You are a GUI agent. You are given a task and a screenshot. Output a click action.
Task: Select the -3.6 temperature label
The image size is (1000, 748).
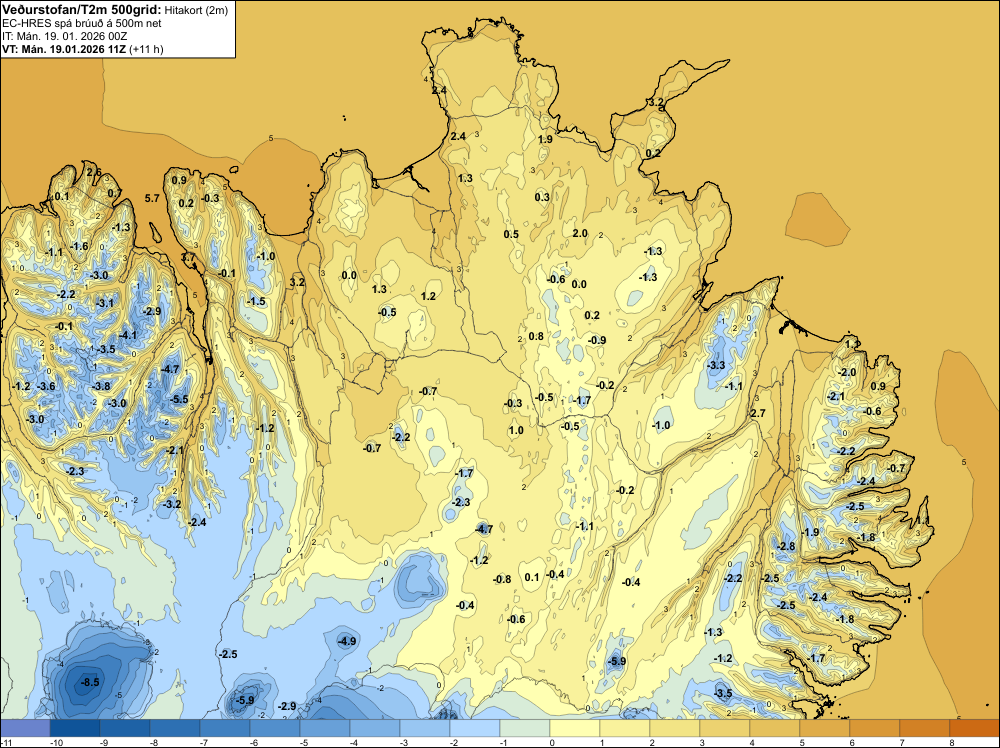(x=47, y=386)
